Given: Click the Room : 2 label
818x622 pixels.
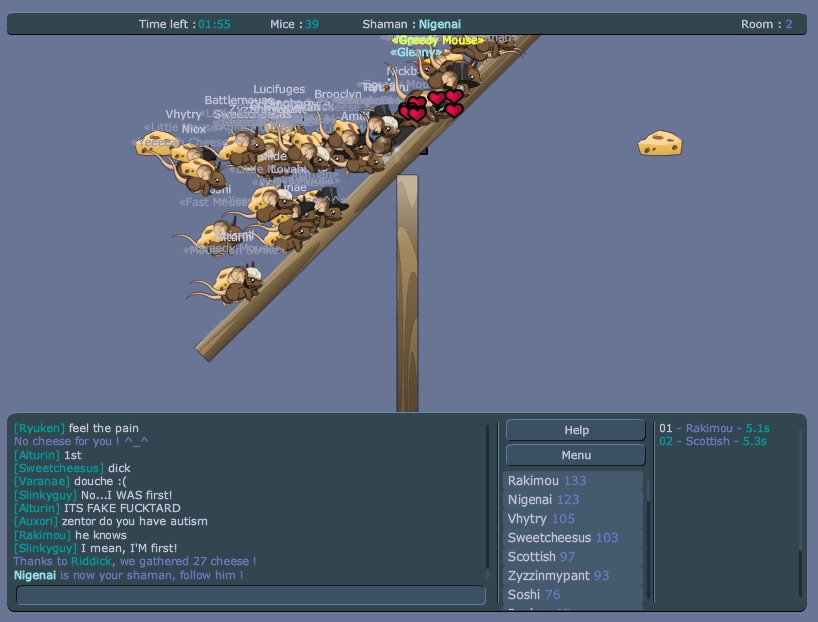Looking at the screenshot, I should pos(766,24).
